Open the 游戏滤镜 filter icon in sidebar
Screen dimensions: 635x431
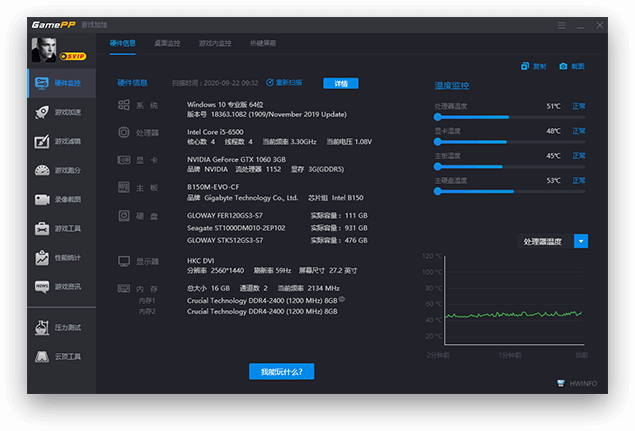click(43, 141)
